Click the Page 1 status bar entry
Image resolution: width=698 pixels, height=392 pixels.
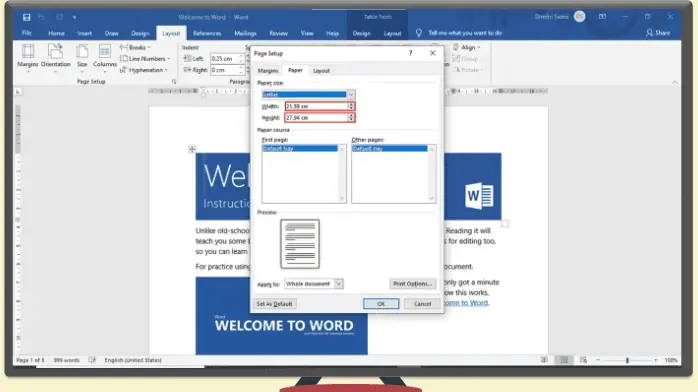pyautogui.click(x=30, y=360)
